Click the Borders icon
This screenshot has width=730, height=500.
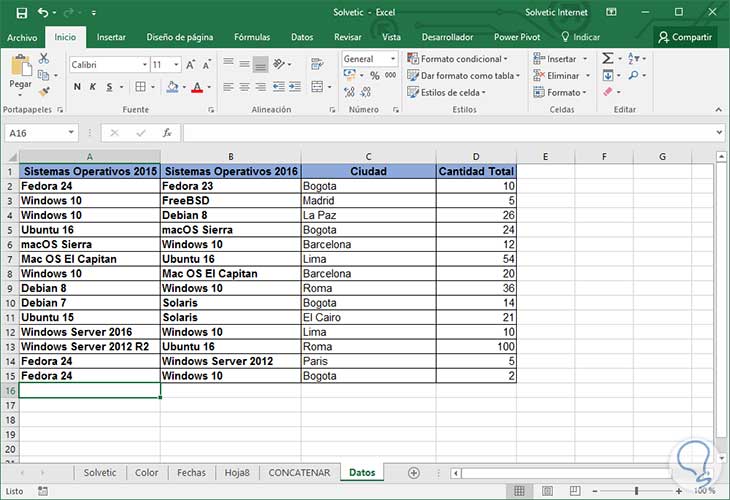(140, 87)
